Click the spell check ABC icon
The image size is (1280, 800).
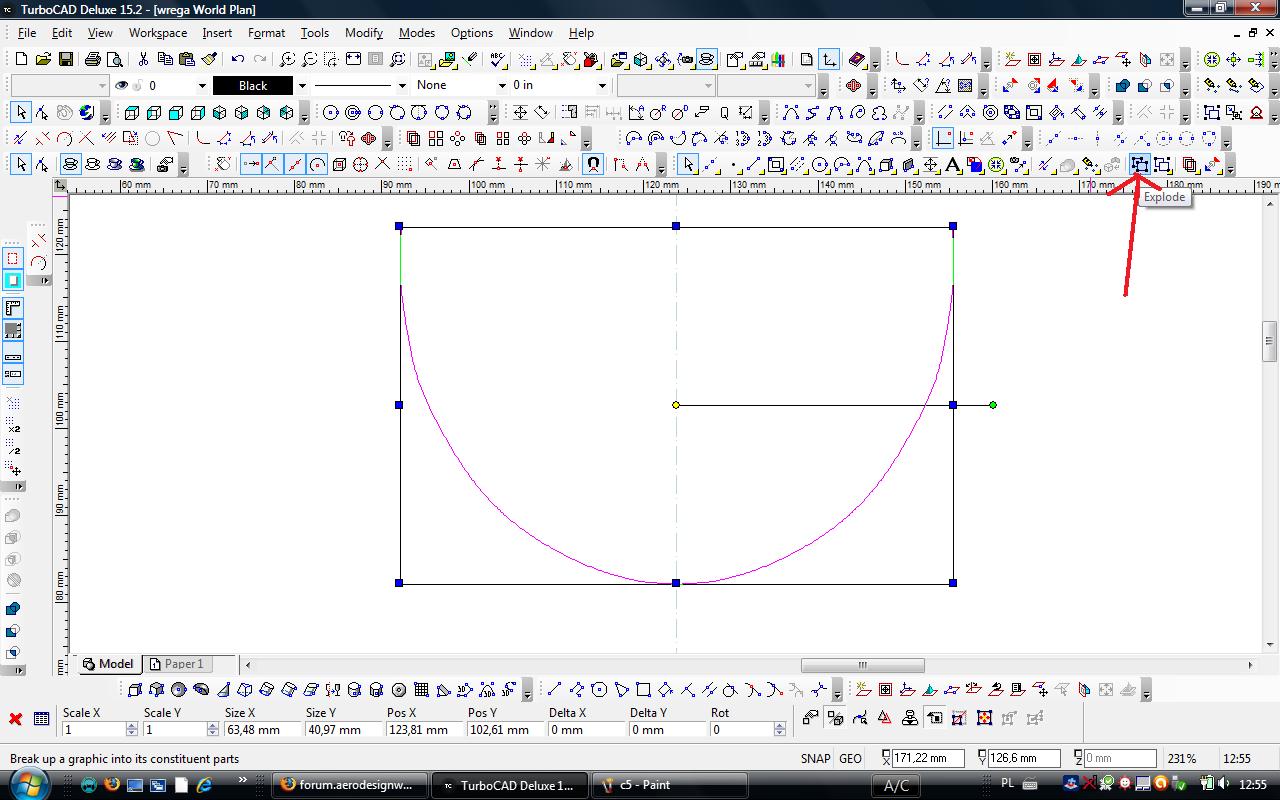(x=497, y=60)
